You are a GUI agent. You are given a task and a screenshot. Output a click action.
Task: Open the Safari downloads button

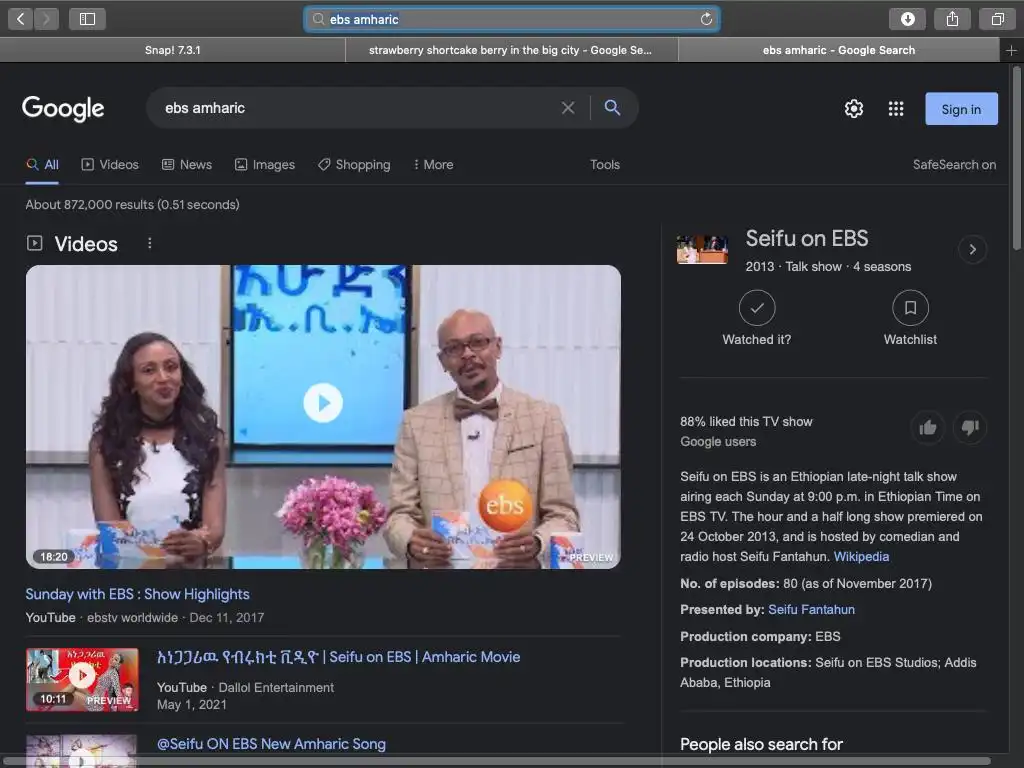coord(907,19)
